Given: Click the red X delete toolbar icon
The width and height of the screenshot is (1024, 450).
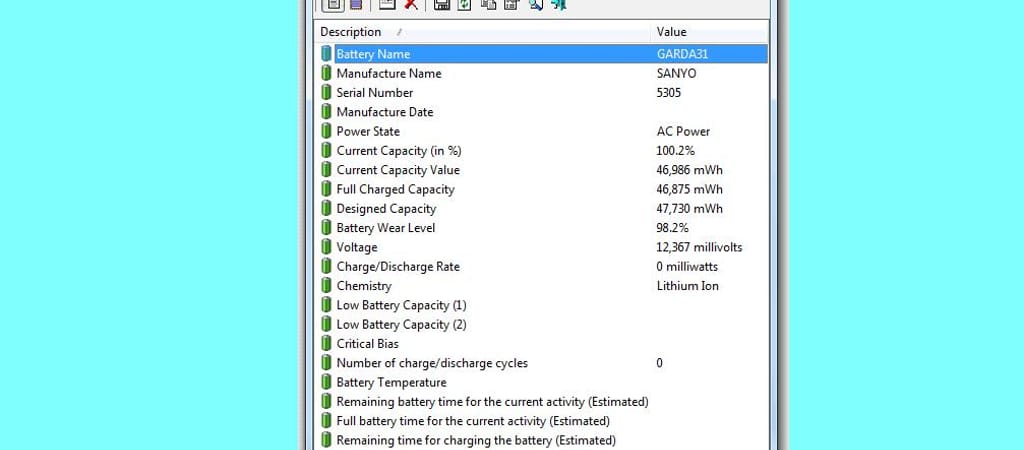Looking at the screenshot, I should 410,5.
